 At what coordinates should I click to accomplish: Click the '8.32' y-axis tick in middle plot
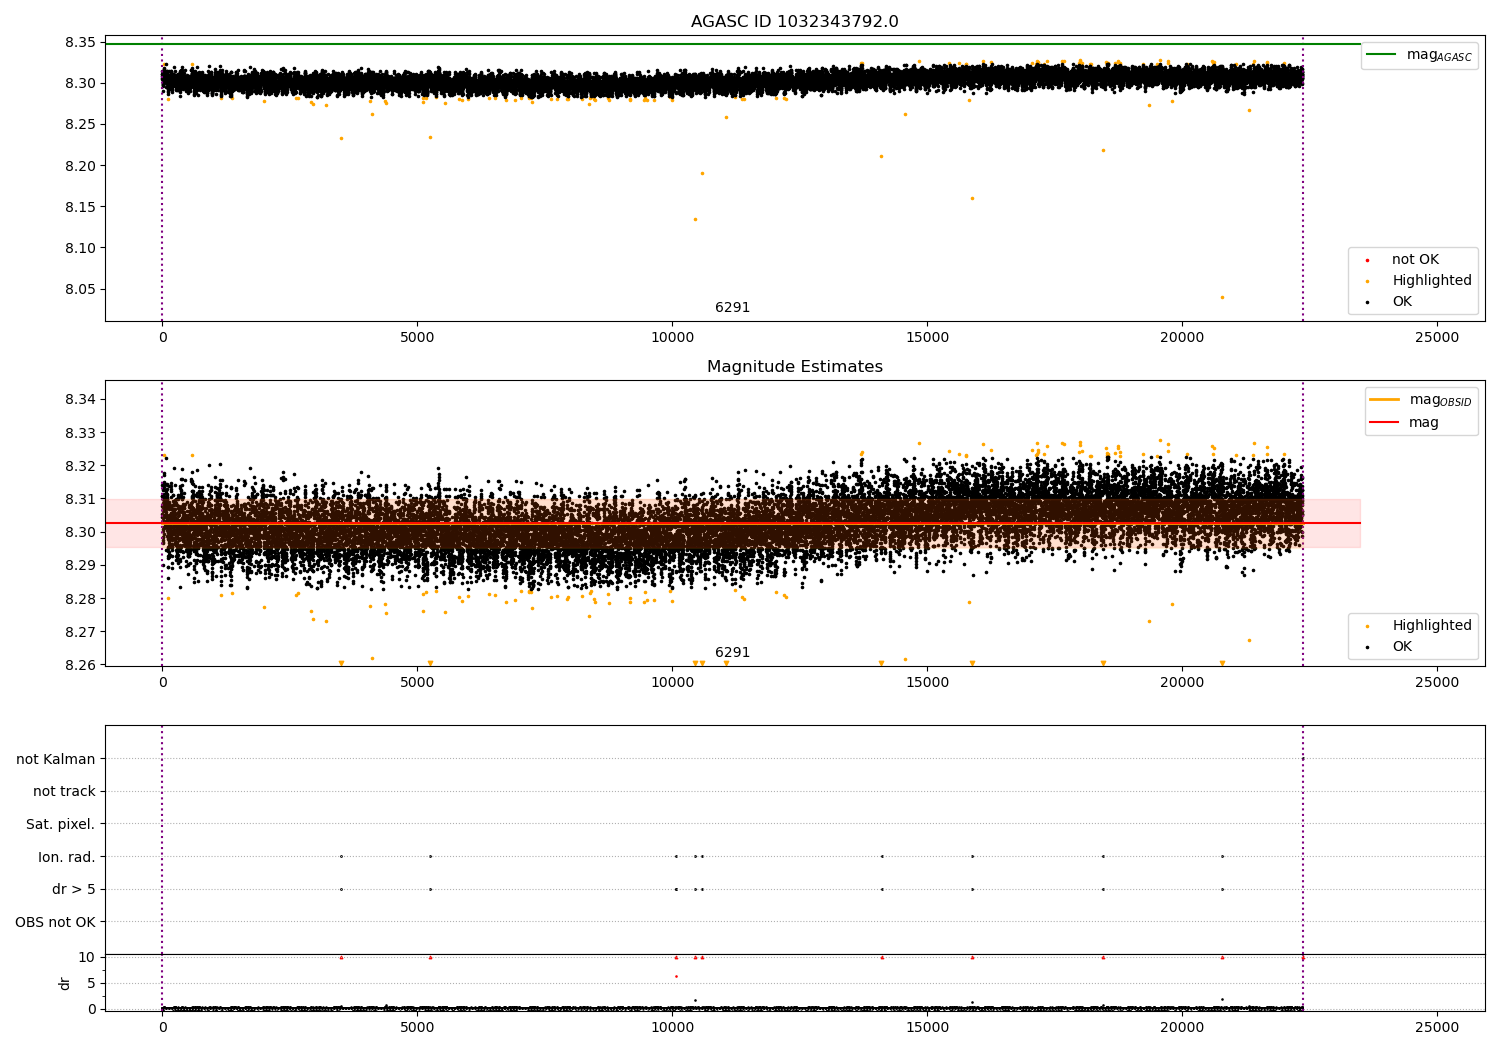80,466
